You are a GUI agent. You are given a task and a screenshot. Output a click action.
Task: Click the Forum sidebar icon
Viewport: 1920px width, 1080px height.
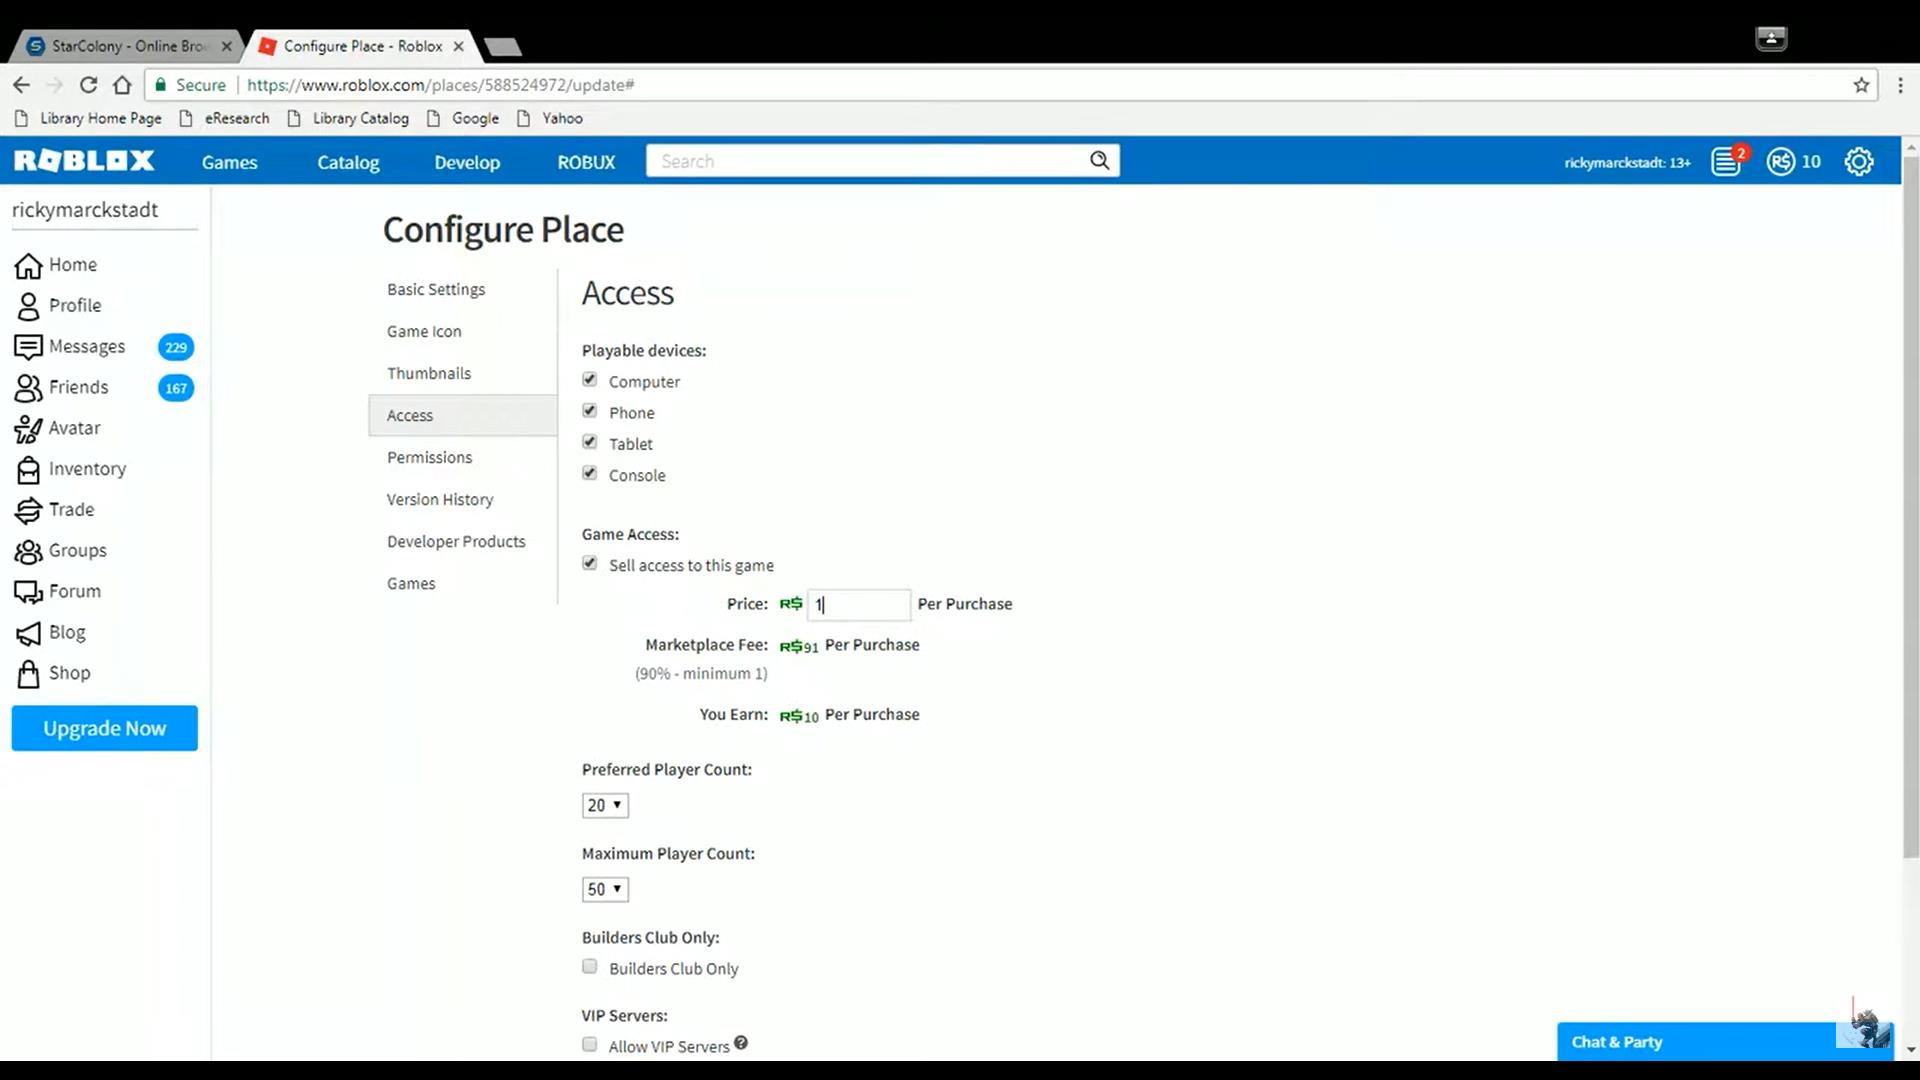28,592
